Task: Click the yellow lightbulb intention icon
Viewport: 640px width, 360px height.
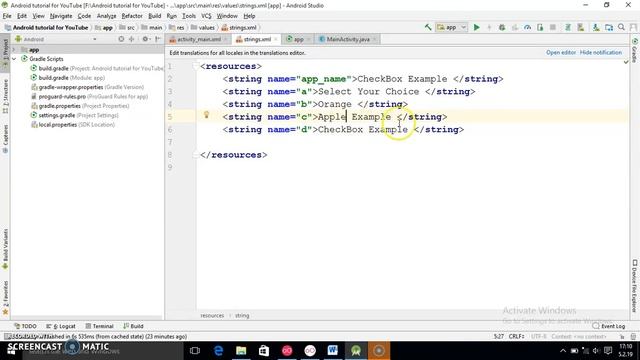Action: pos(207,115)
